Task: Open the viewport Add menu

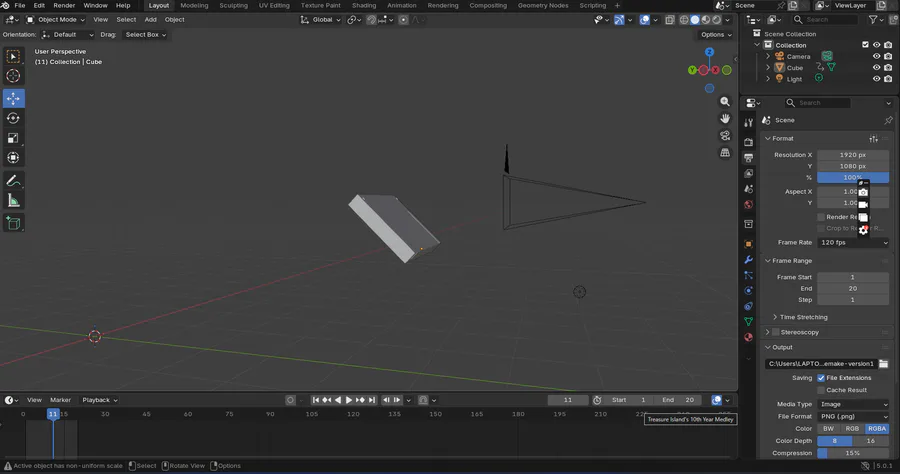Action: (x=150, y=20)
